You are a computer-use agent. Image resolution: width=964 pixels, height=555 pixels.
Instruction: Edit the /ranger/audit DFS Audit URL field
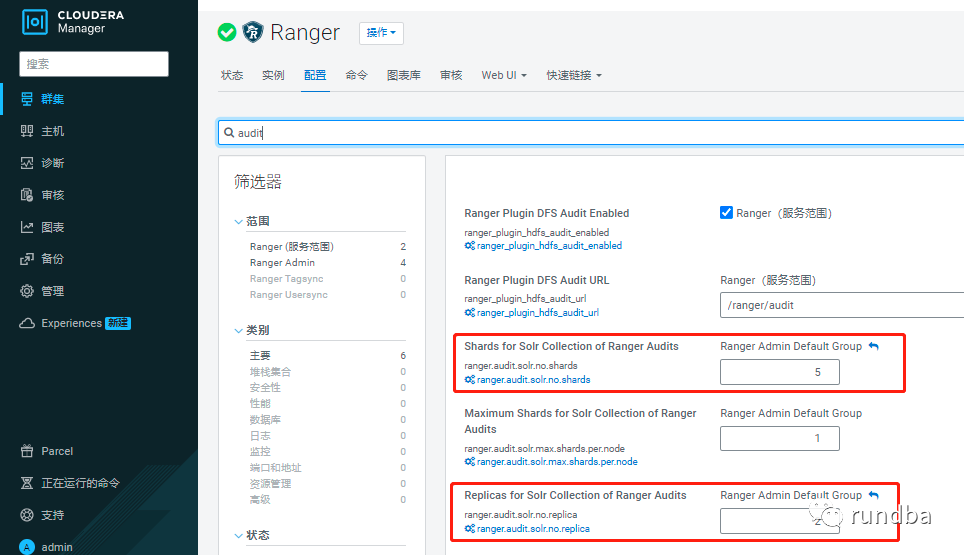tap(842, 305)
